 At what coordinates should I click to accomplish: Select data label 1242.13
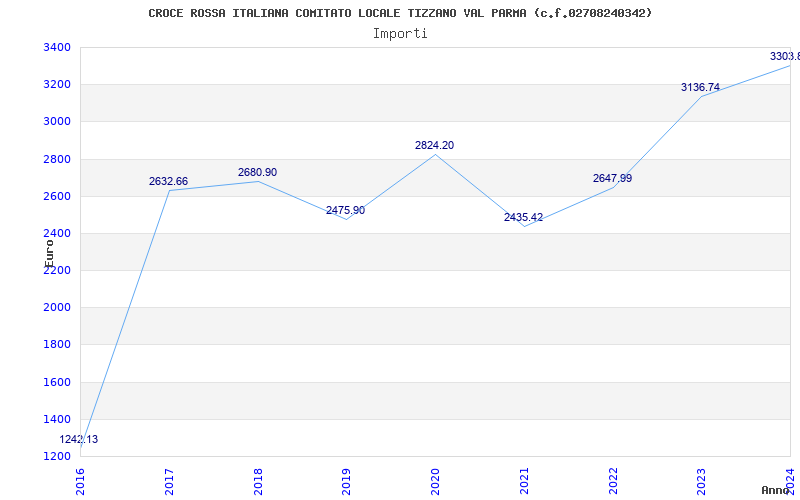tap(79, 439)
